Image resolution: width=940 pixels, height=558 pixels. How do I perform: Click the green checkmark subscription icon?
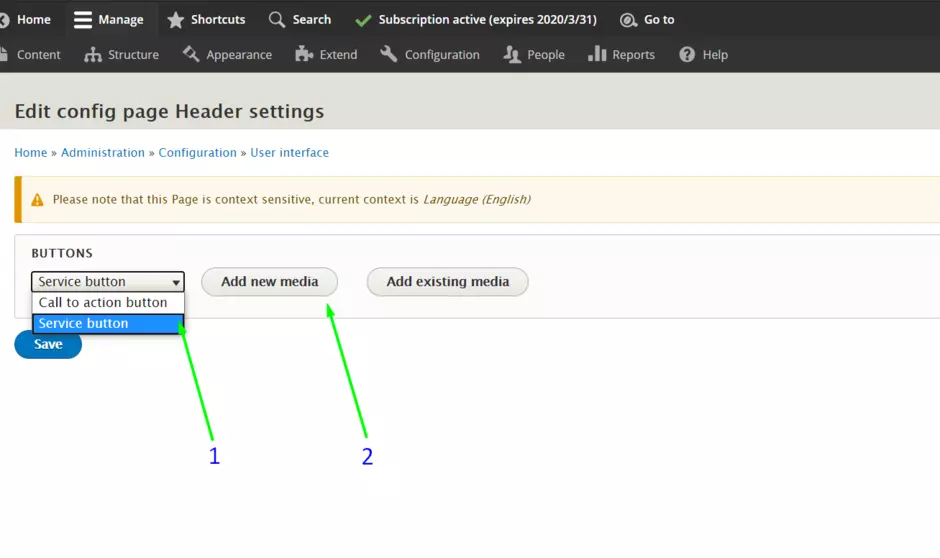(363, 20)
